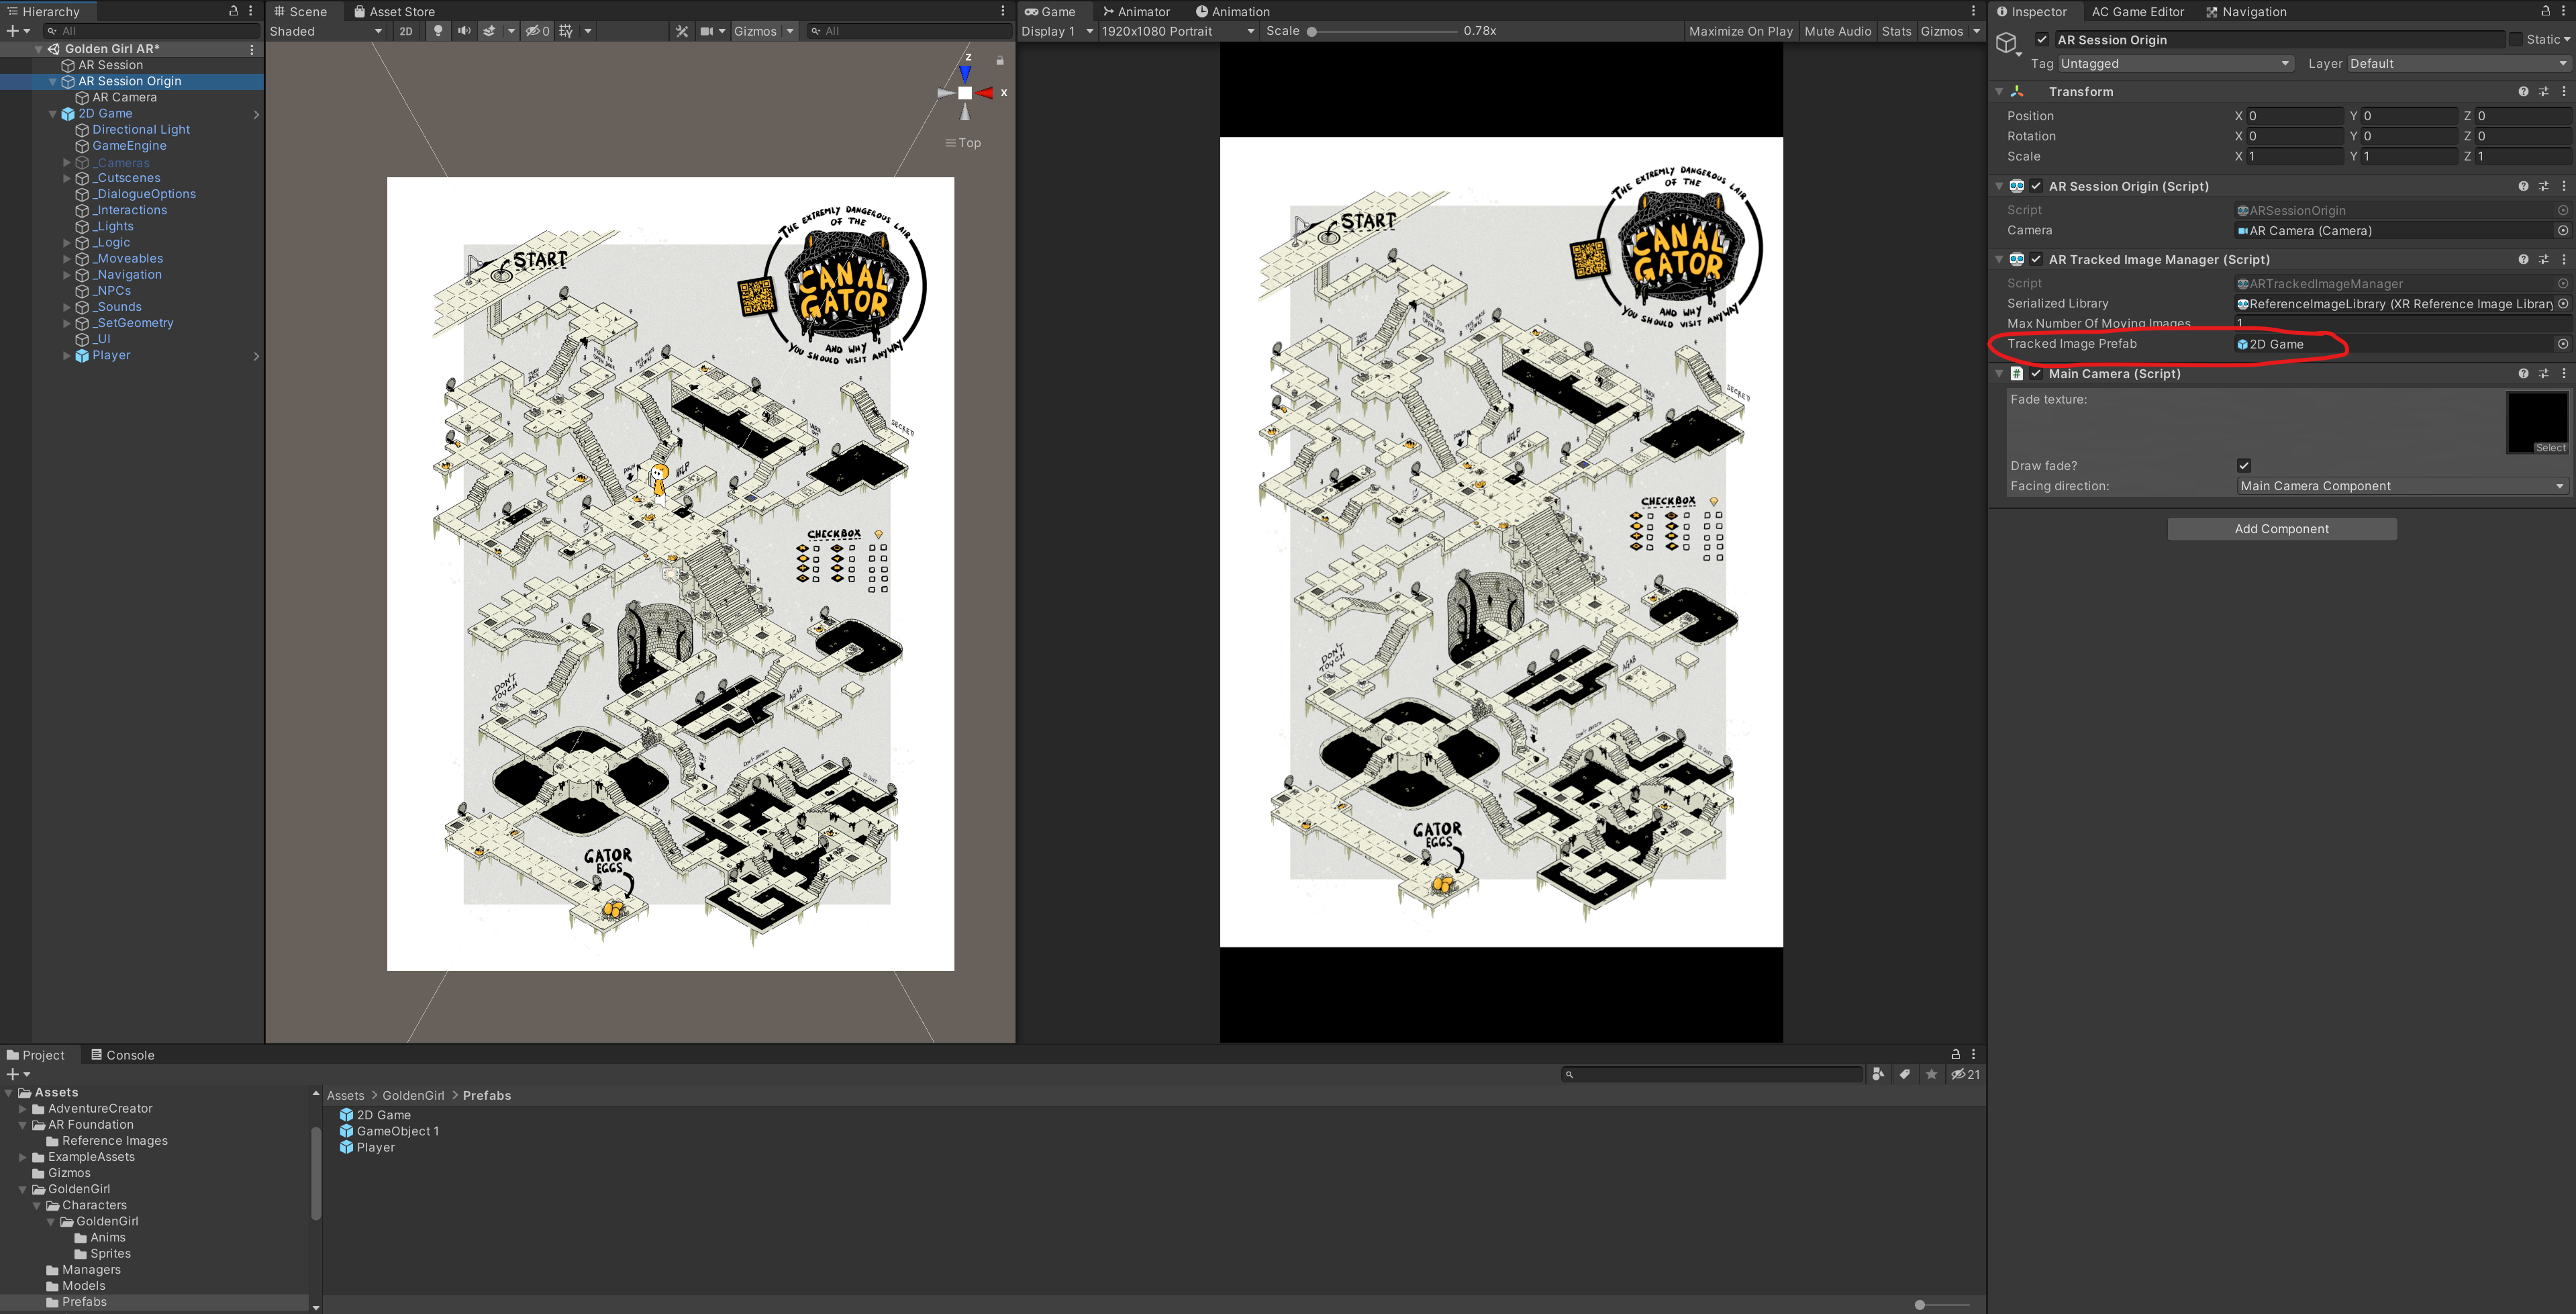Toggle scene orientation gizmo lock
The height and width of the screenshot is (1314, 2576).
coord(1000,61)
